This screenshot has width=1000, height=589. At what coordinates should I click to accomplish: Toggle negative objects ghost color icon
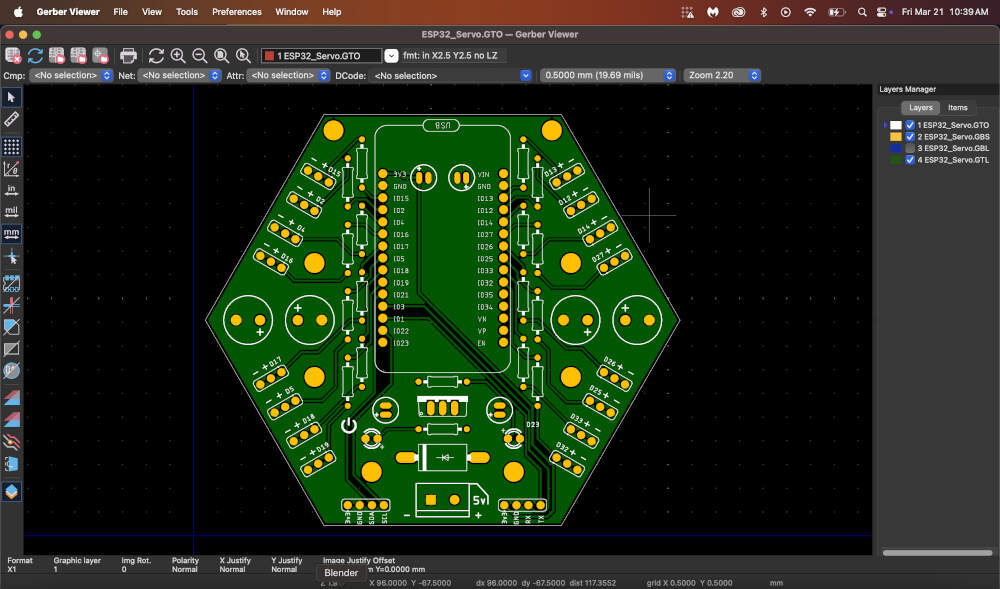click(11, 349)
